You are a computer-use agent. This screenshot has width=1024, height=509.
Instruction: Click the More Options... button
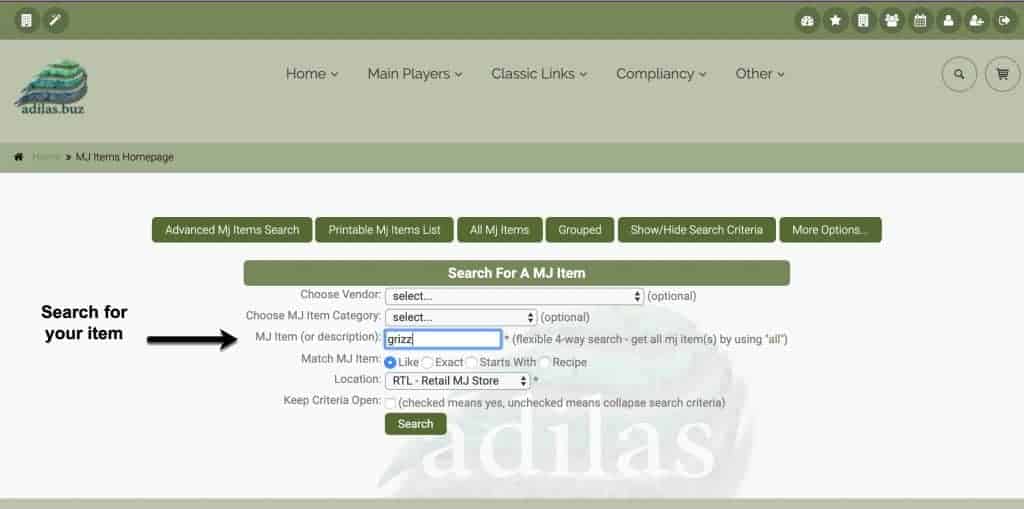pos(830,230)
